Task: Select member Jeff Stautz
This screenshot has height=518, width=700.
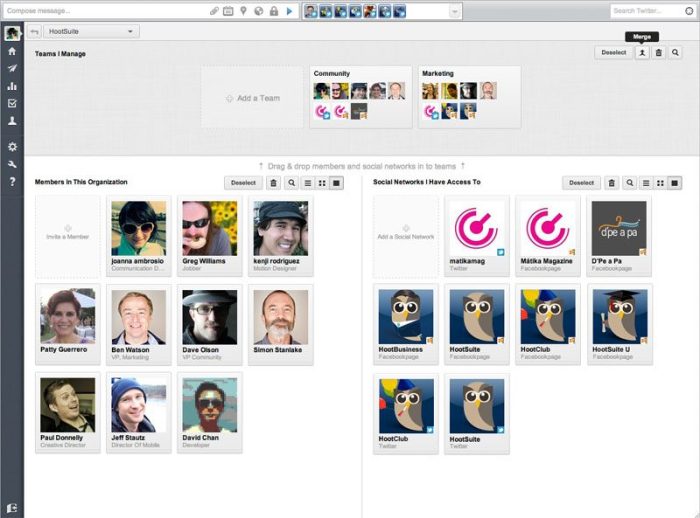Action: tap(139, 413)
